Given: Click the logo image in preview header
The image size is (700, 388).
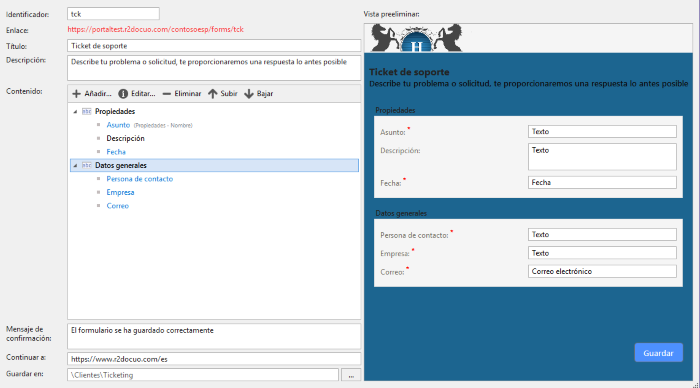Looking at the screenshot, I should tap(417, 38).
